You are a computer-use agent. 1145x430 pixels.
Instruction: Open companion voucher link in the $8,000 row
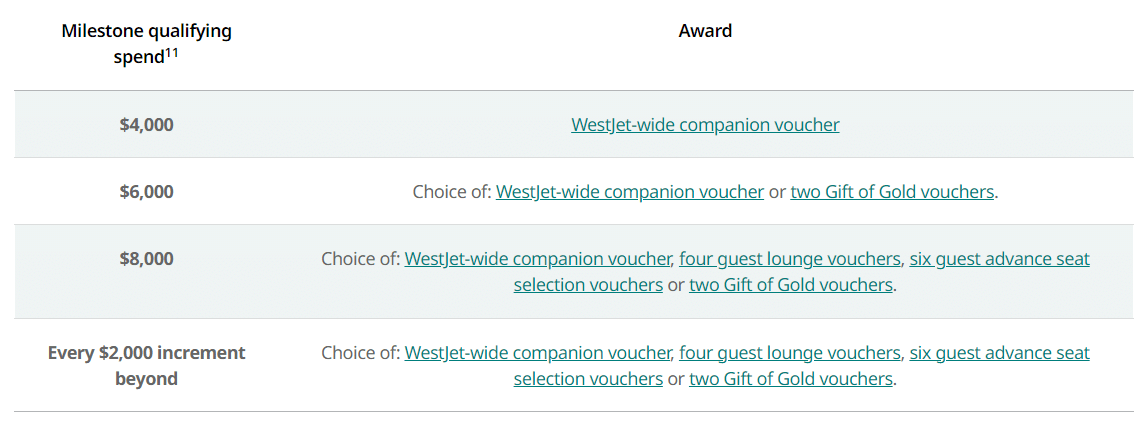pos(537,259)
